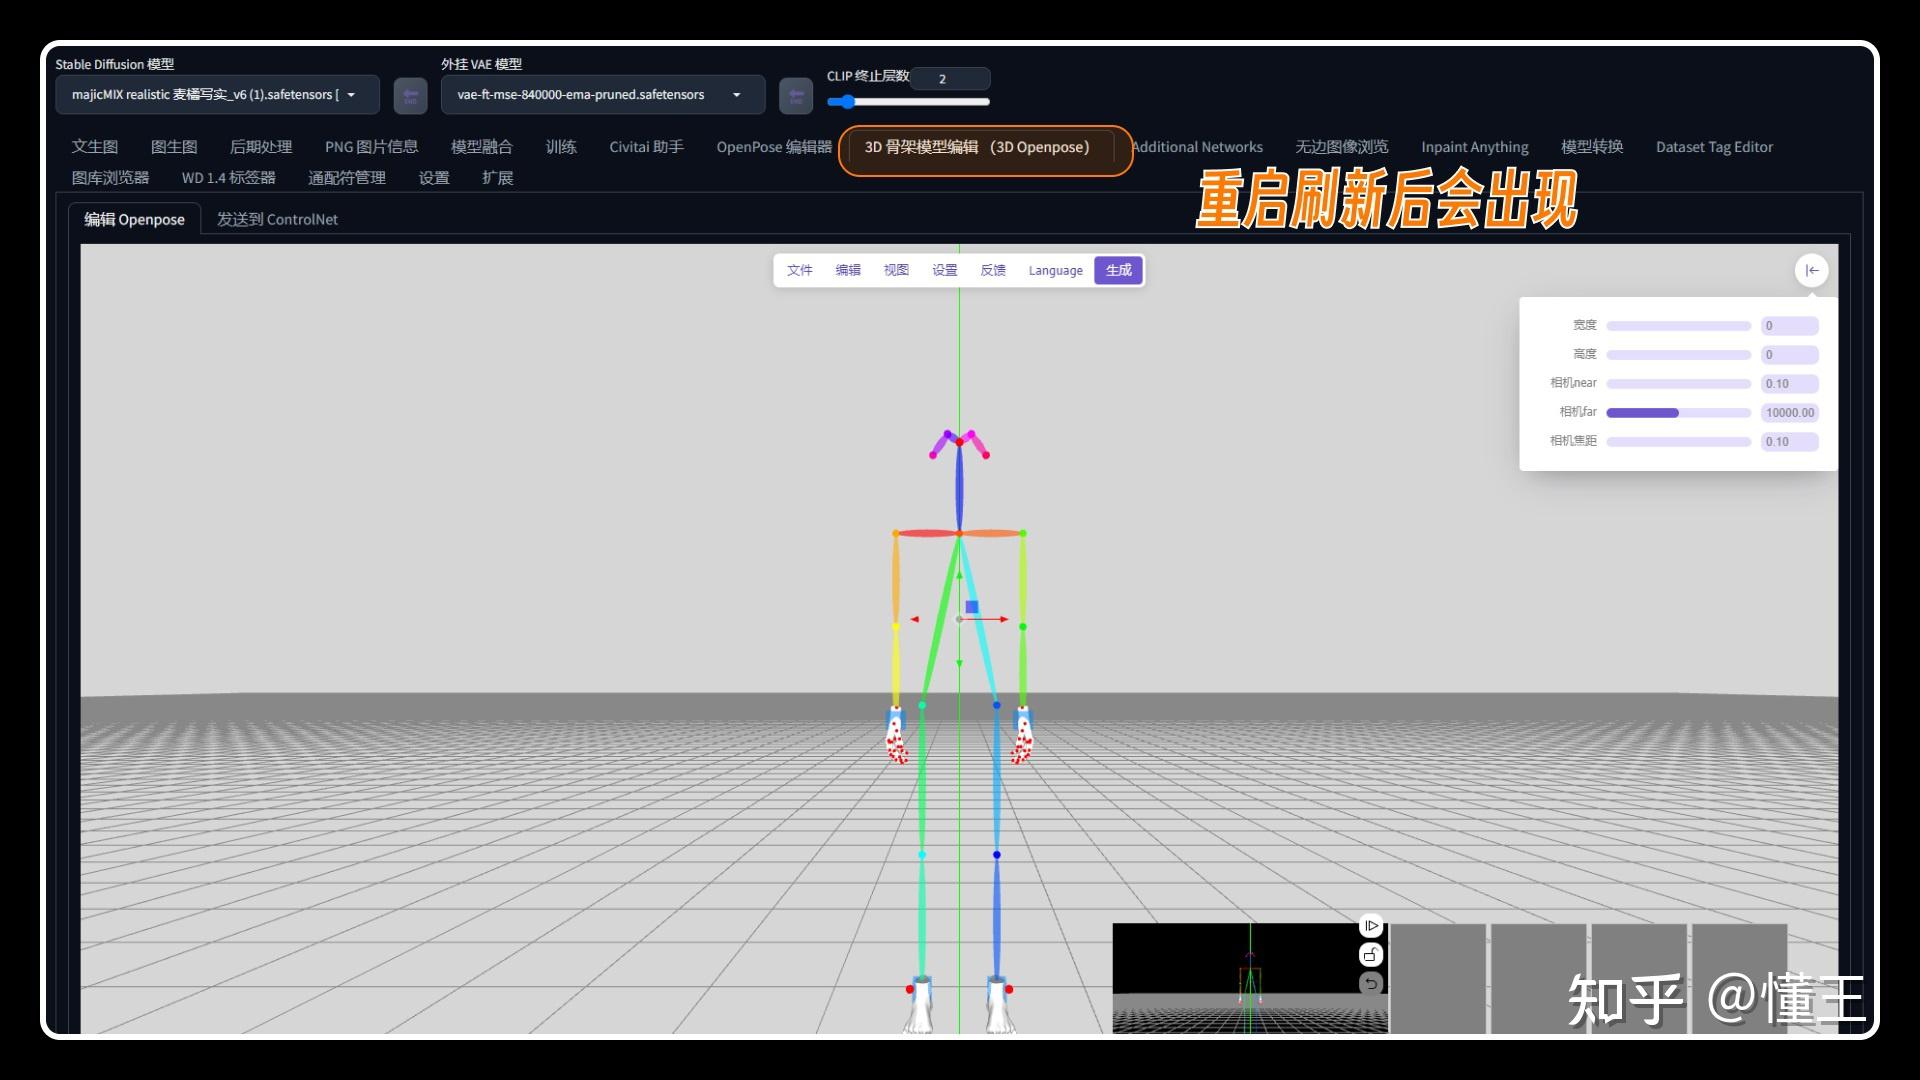The width and height of the screenshot is (1920, 1080).
Task: Open the 文件 menu in the editor toolbar
Action: click(x=799, y=270)
